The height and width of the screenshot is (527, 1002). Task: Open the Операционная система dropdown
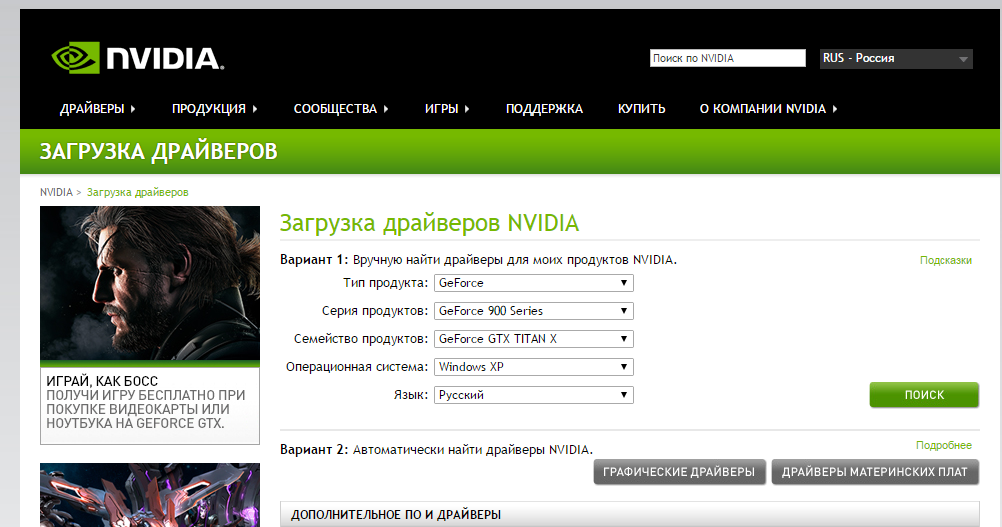tap(534, 367)
